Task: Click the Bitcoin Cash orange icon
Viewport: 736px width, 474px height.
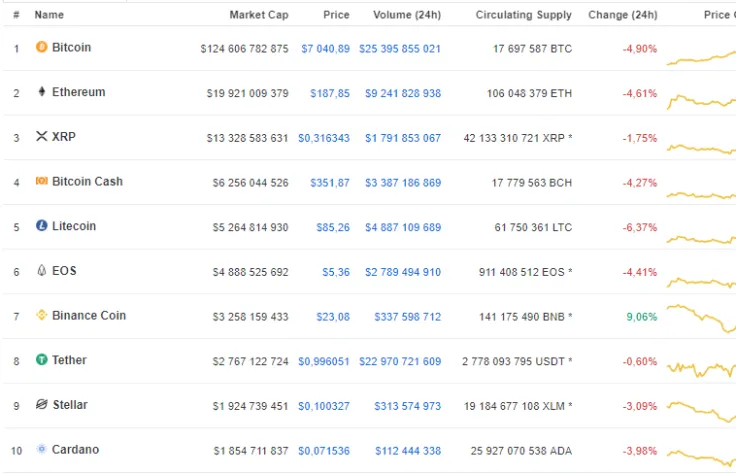Action: tap(42, 181)
